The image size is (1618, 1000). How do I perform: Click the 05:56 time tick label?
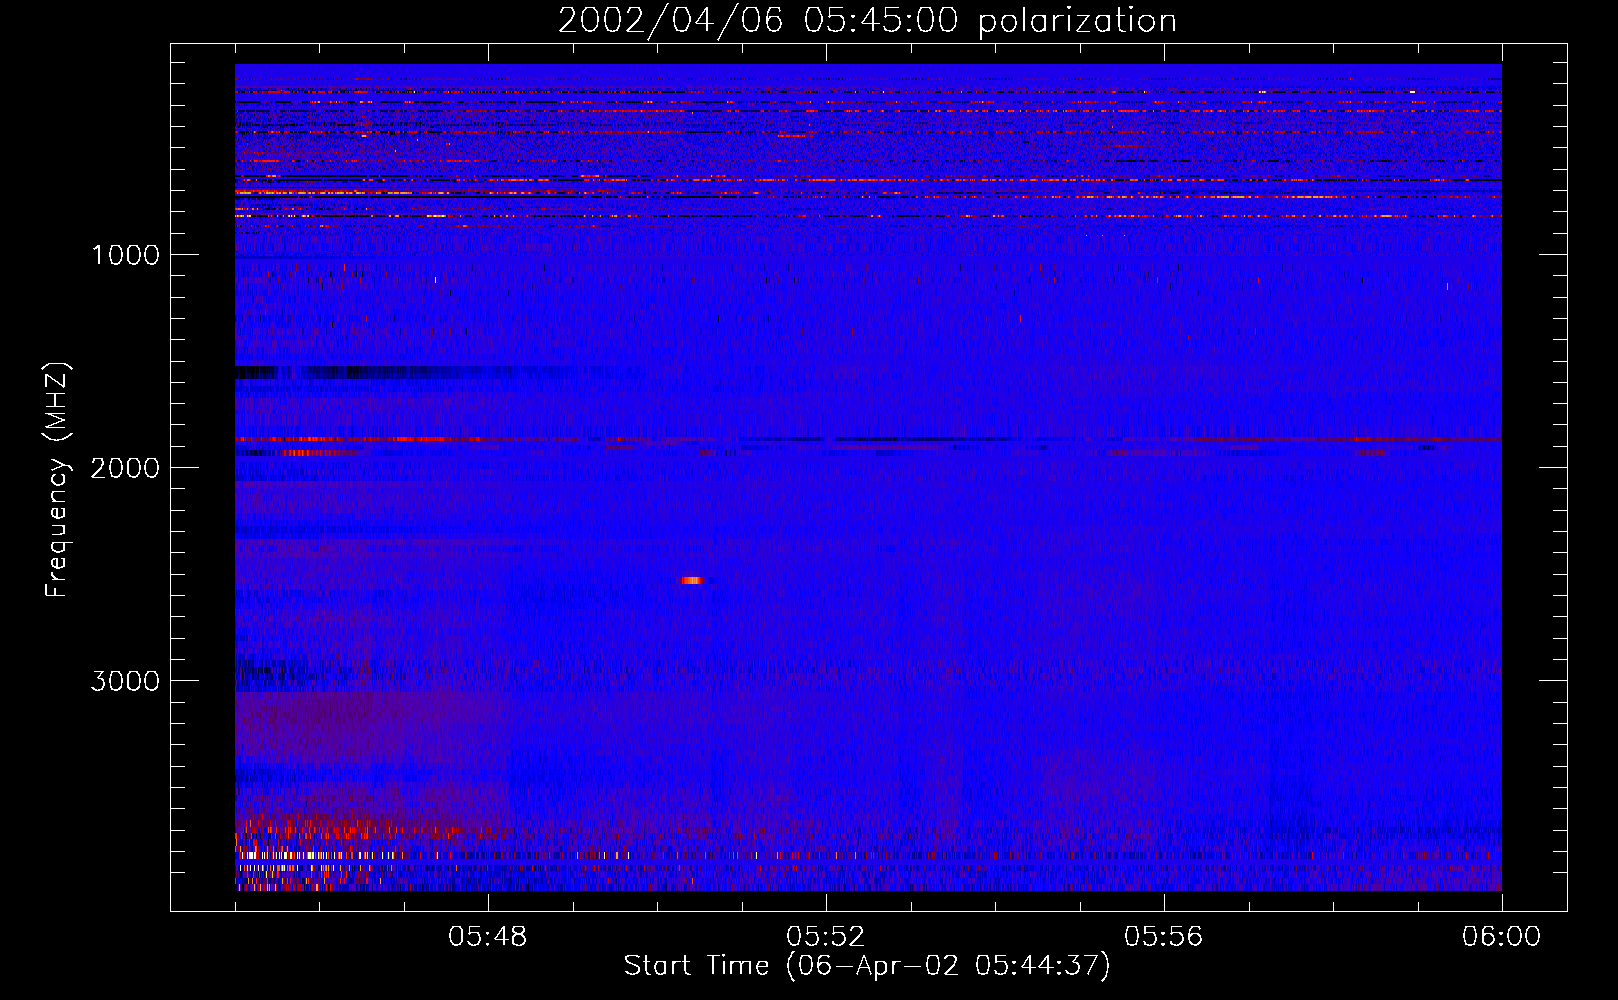(x=1164, y=937)
